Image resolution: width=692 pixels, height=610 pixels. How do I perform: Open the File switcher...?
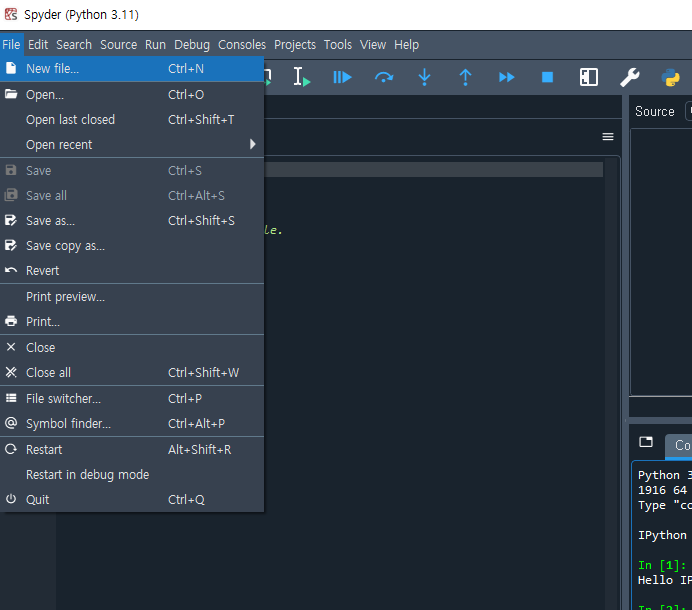pos(132,399)
